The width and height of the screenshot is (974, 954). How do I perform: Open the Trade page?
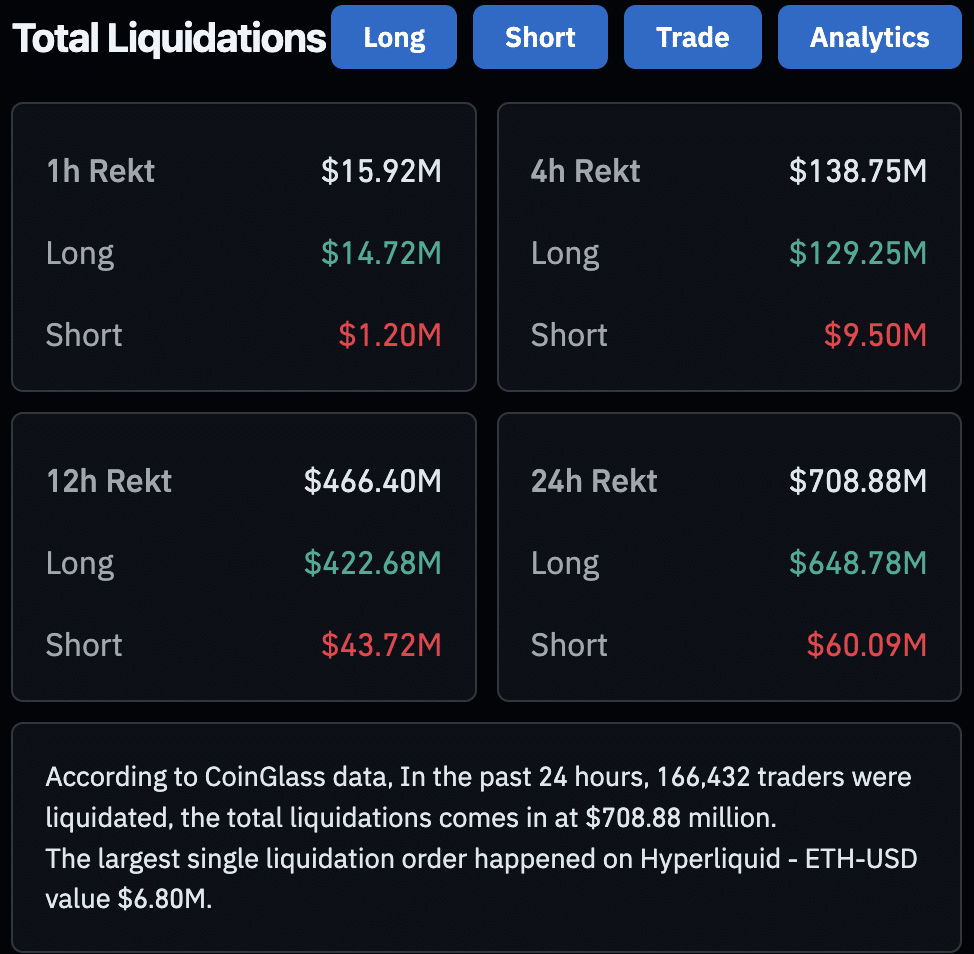coord(692,37)
